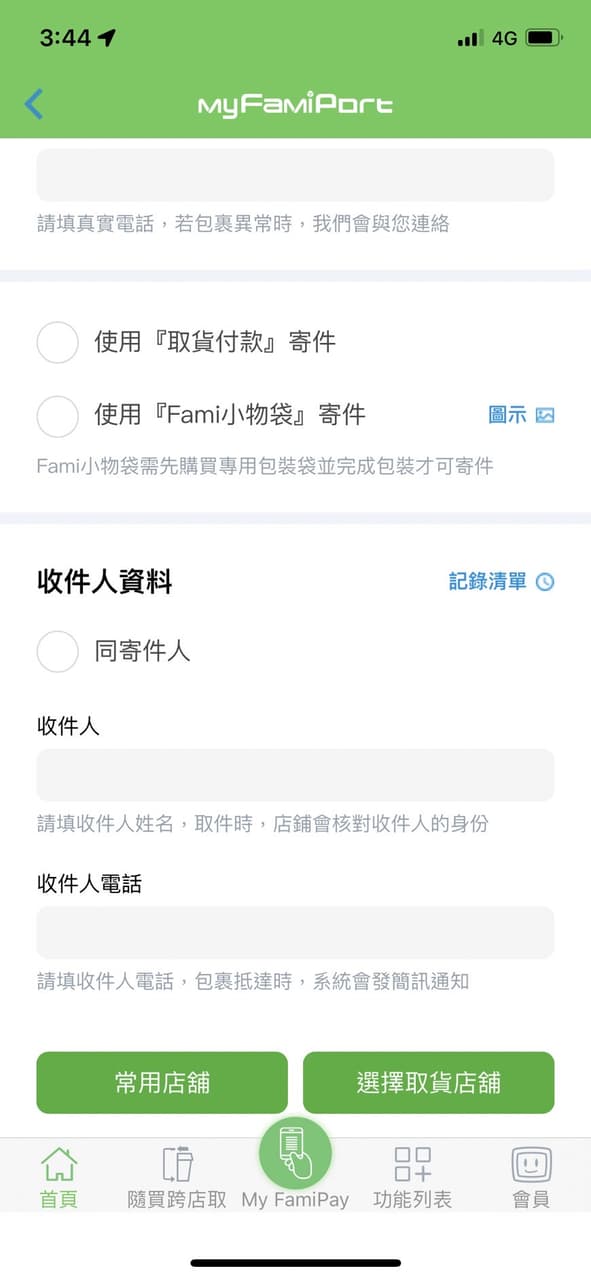View the image icon beside 圖示
Screen dimensions: 591x1279
click(545, 415)
